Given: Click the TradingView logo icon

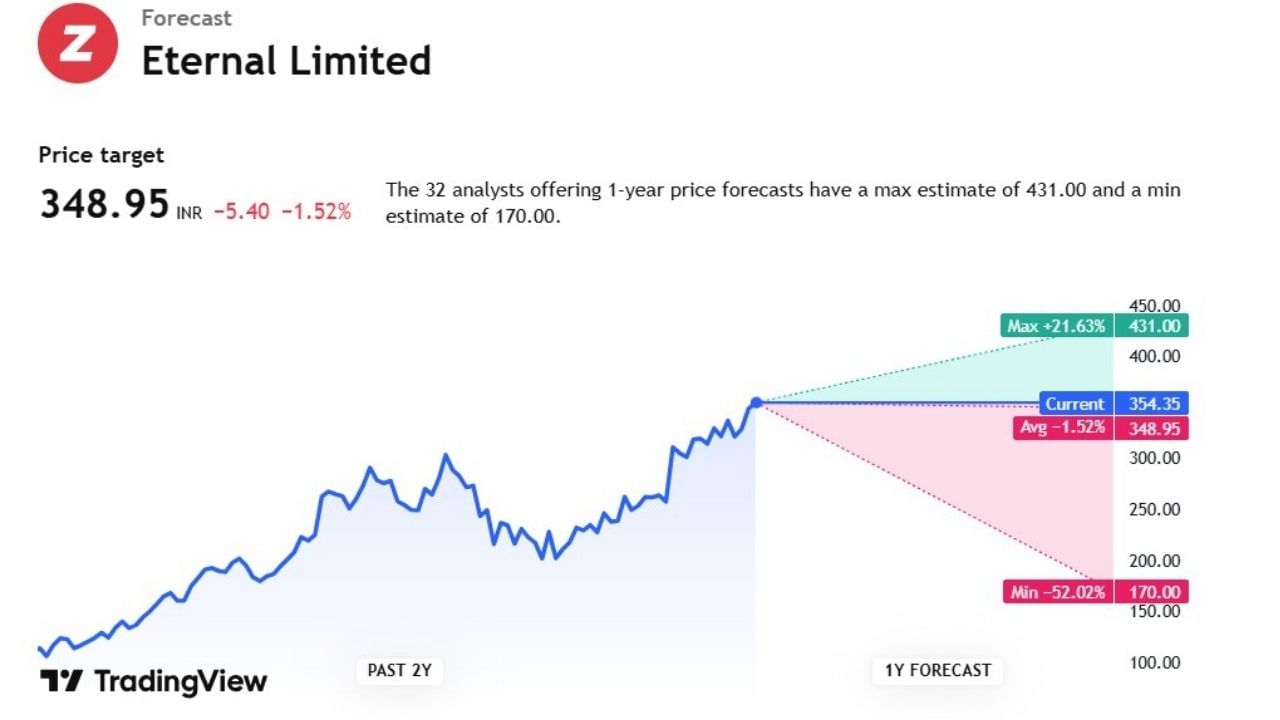Looking at the screenshot, I should point(60,681).
